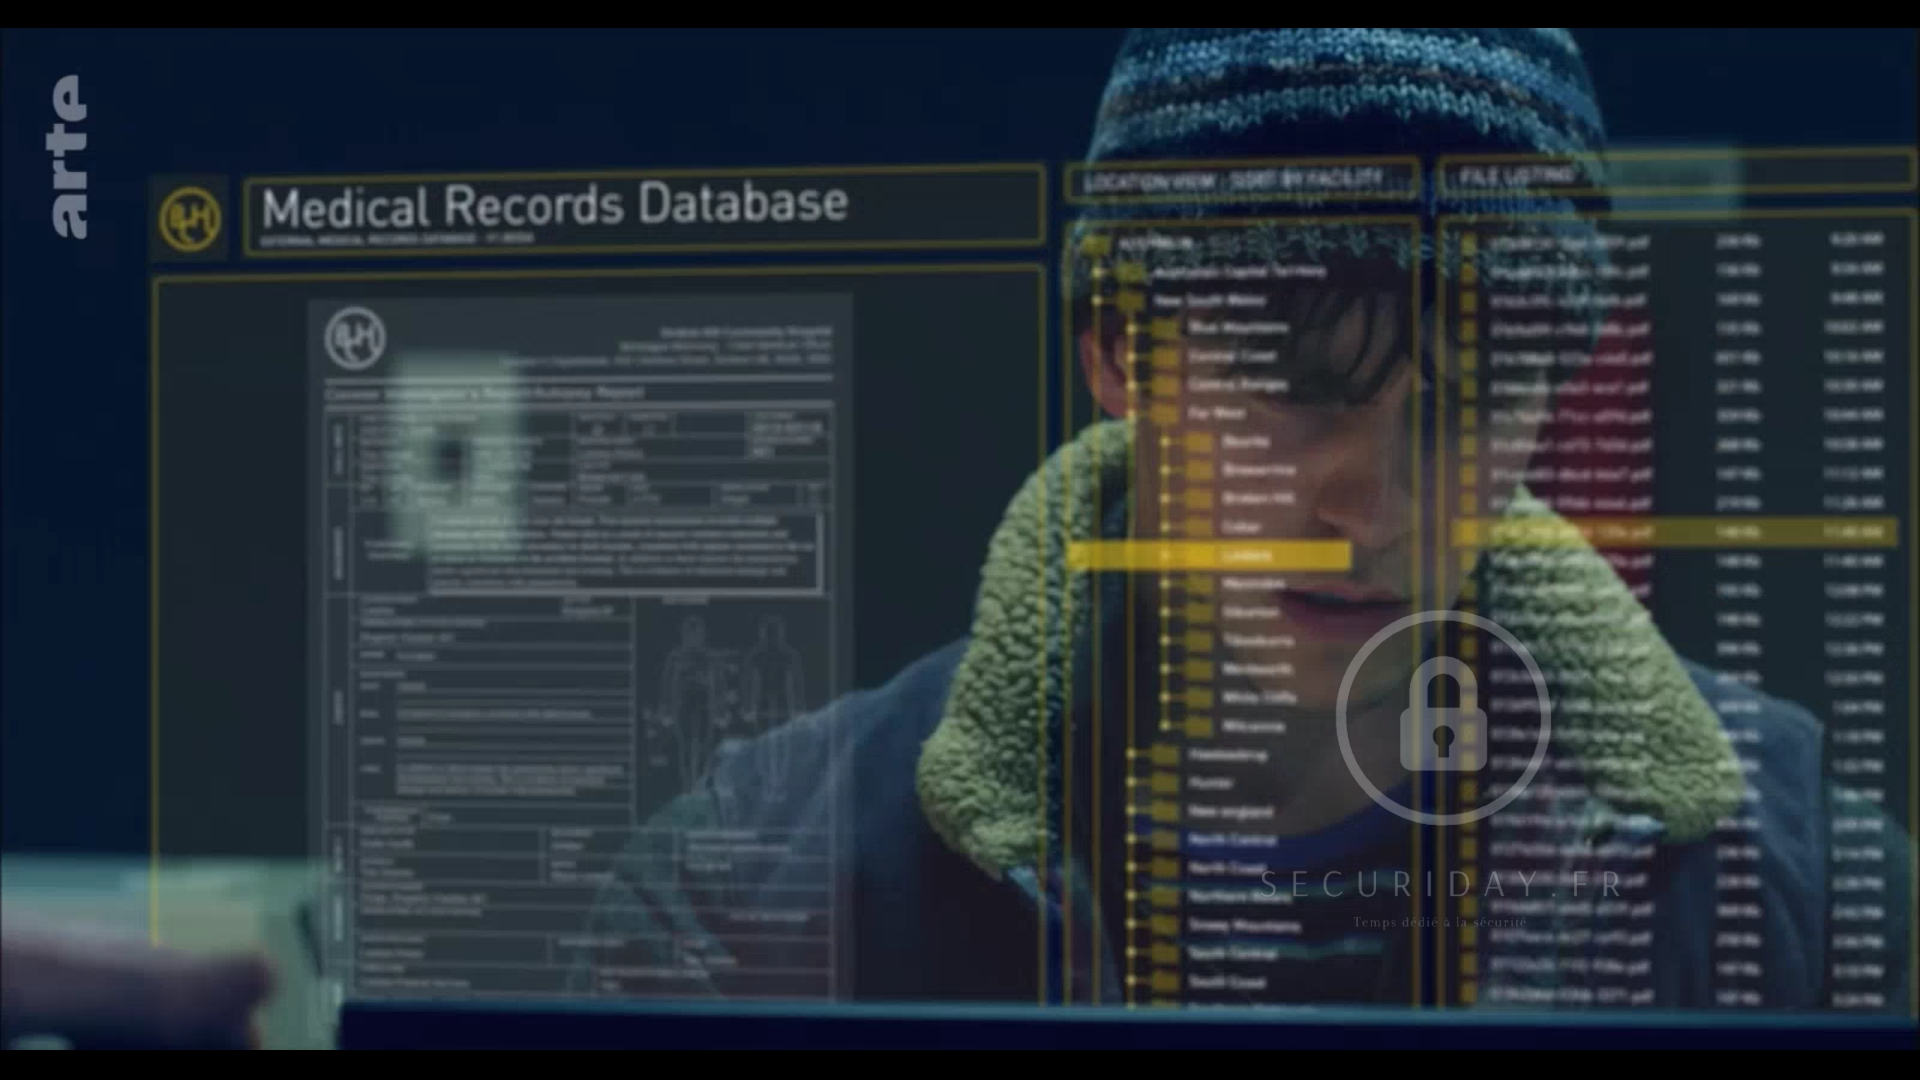Click the Hunter folder icon
1920x1080 pixels.
click(x=1164, y=783)
